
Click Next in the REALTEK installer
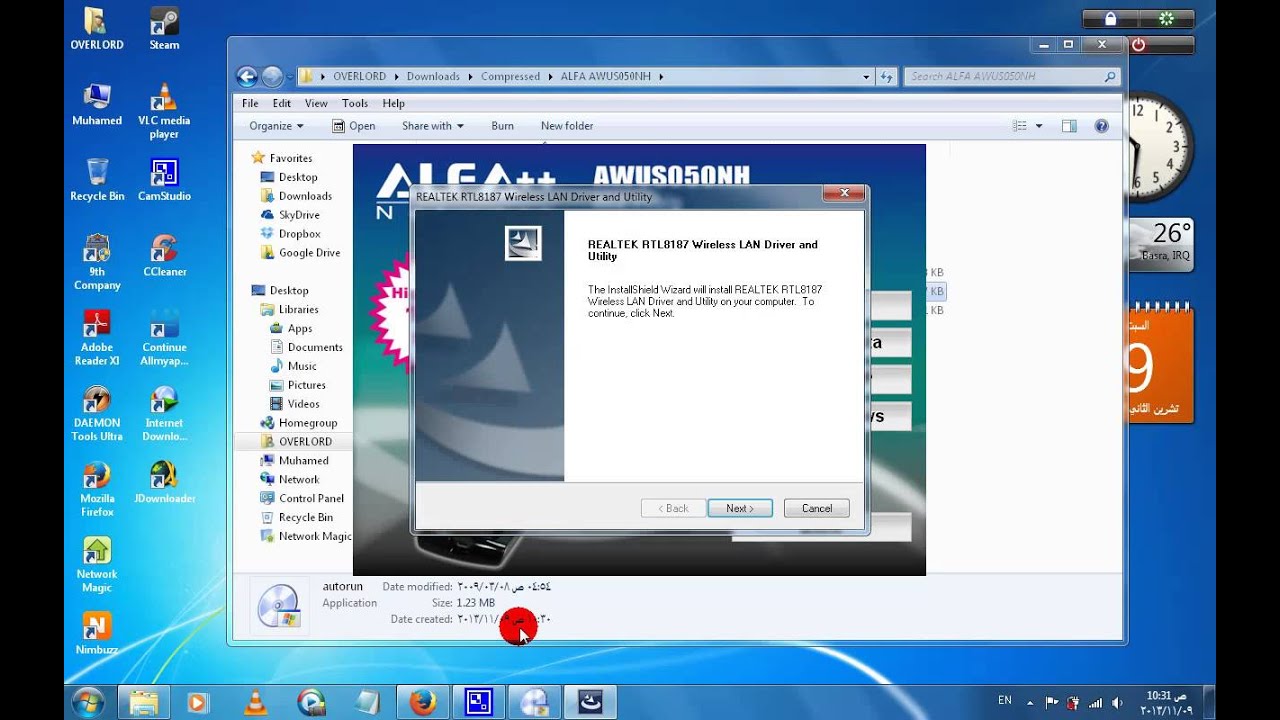740,508
